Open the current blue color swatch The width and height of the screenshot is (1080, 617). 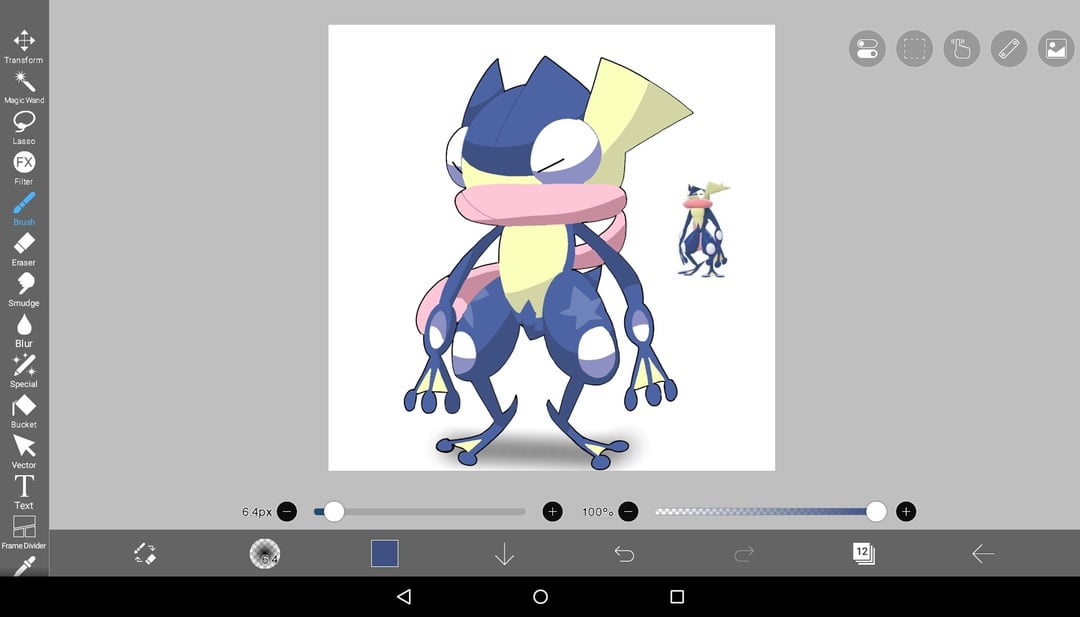tap(384, 553)
